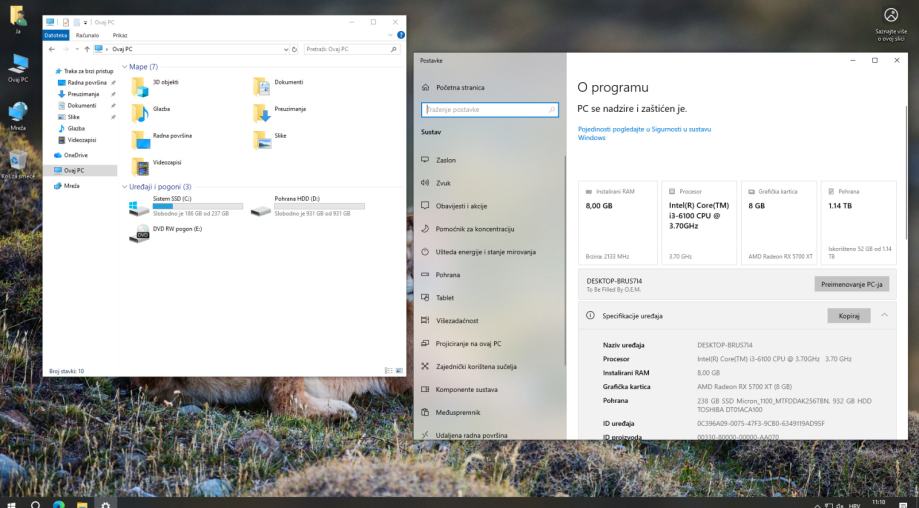Refresh the Ovaj PC view
The width and height of the screenshot is (919, 508).
[x=294, y=49]
